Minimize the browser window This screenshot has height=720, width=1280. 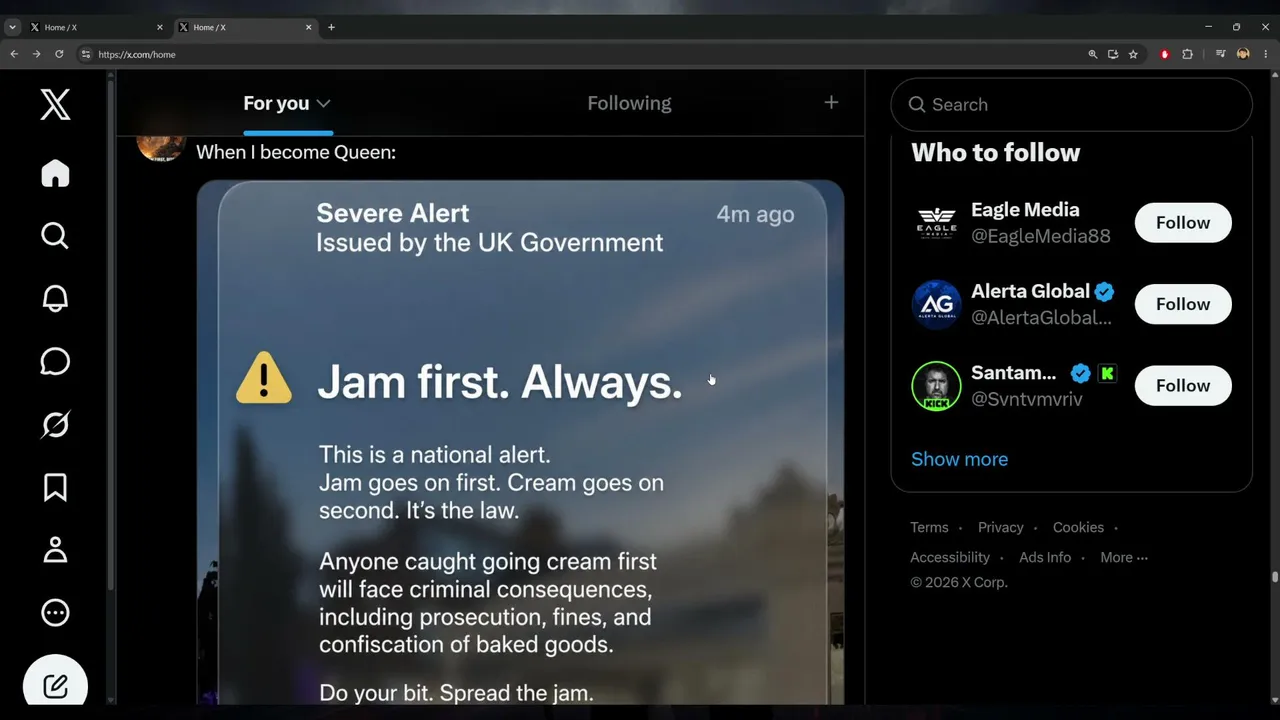(1208, 27)
